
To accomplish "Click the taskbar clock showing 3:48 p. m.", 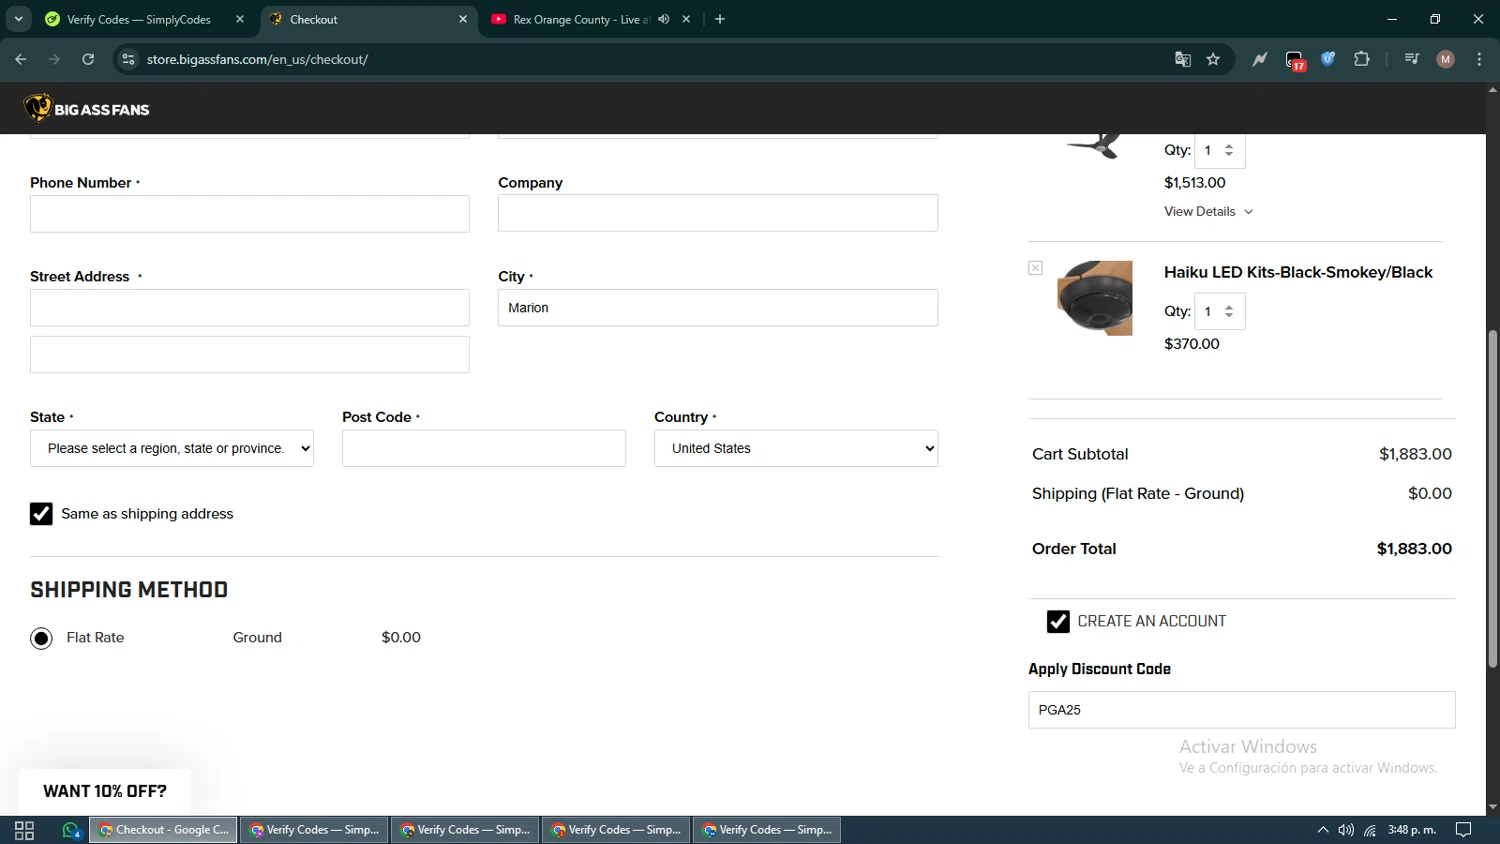I will (x=1412, y=830).
